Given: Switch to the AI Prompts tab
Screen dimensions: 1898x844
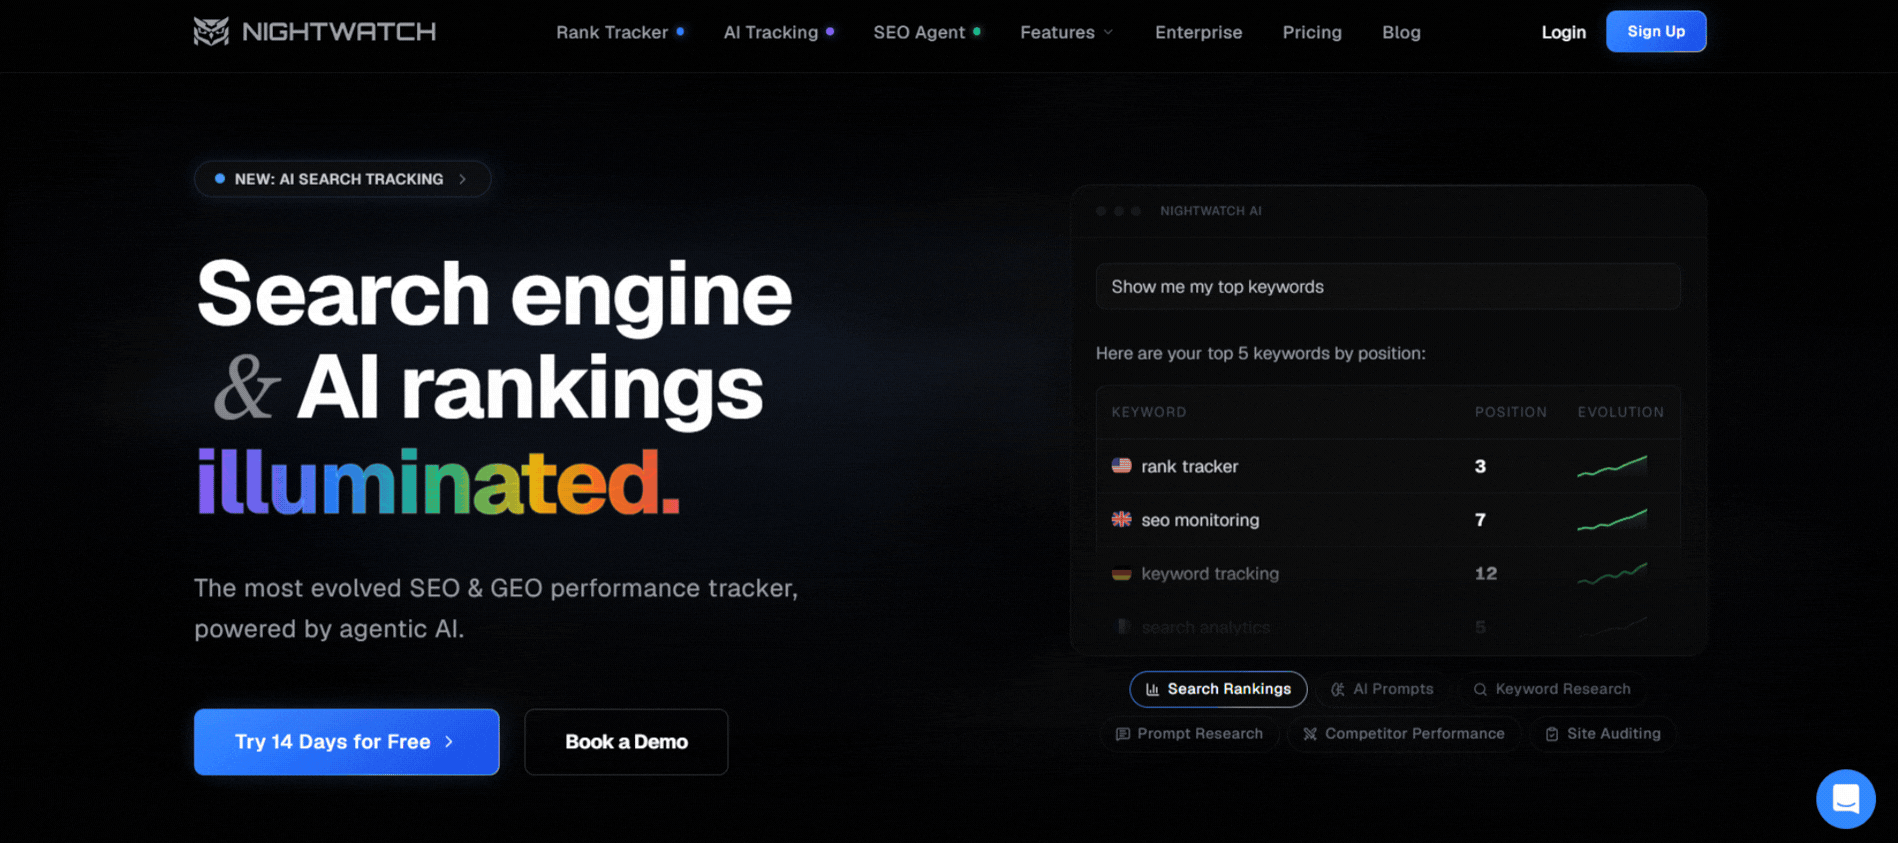Looking at the screenshot, I should point(1382,689).
